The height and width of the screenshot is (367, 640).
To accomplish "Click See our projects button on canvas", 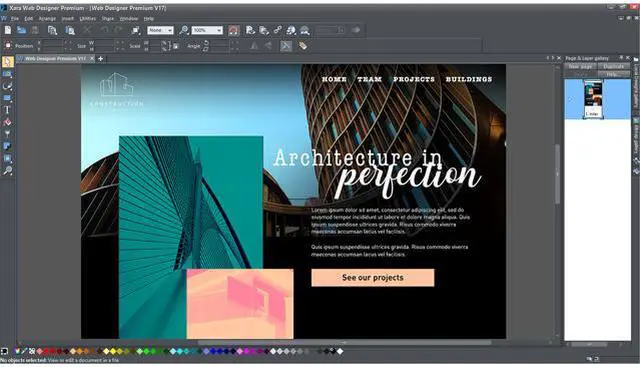I will click(373, 278).
